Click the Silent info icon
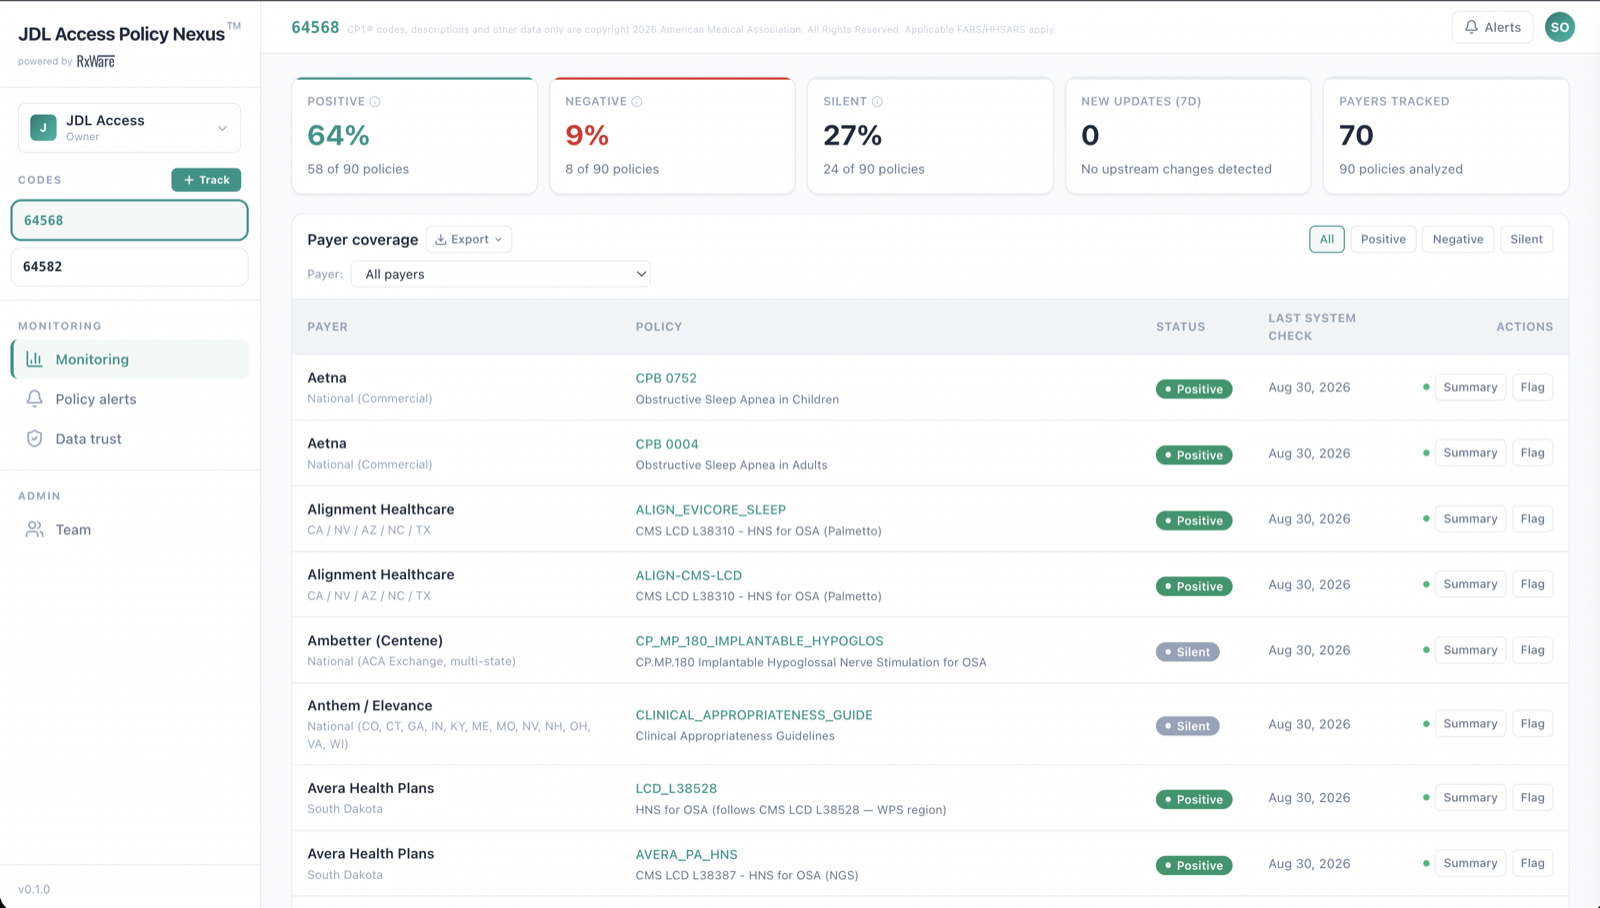The image size is (1600, 908). [877, 102]
